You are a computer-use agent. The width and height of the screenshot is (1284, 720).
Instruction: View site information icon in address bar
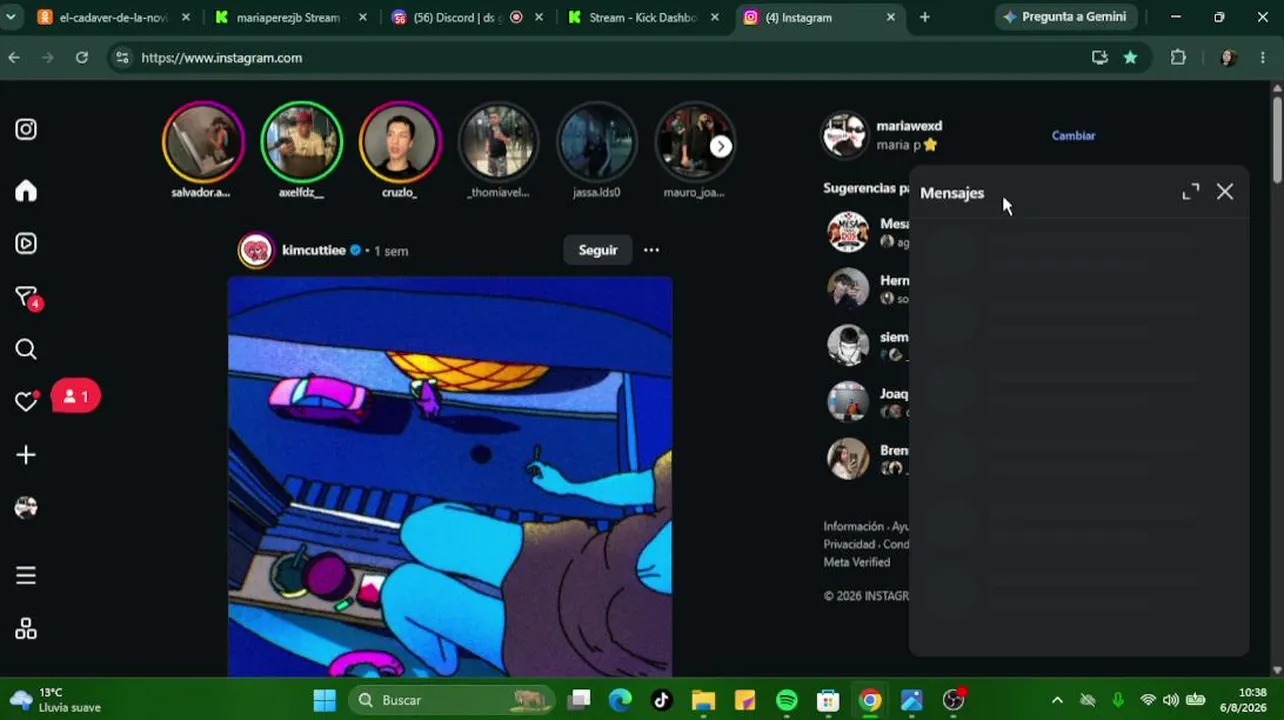coord(122,58)
